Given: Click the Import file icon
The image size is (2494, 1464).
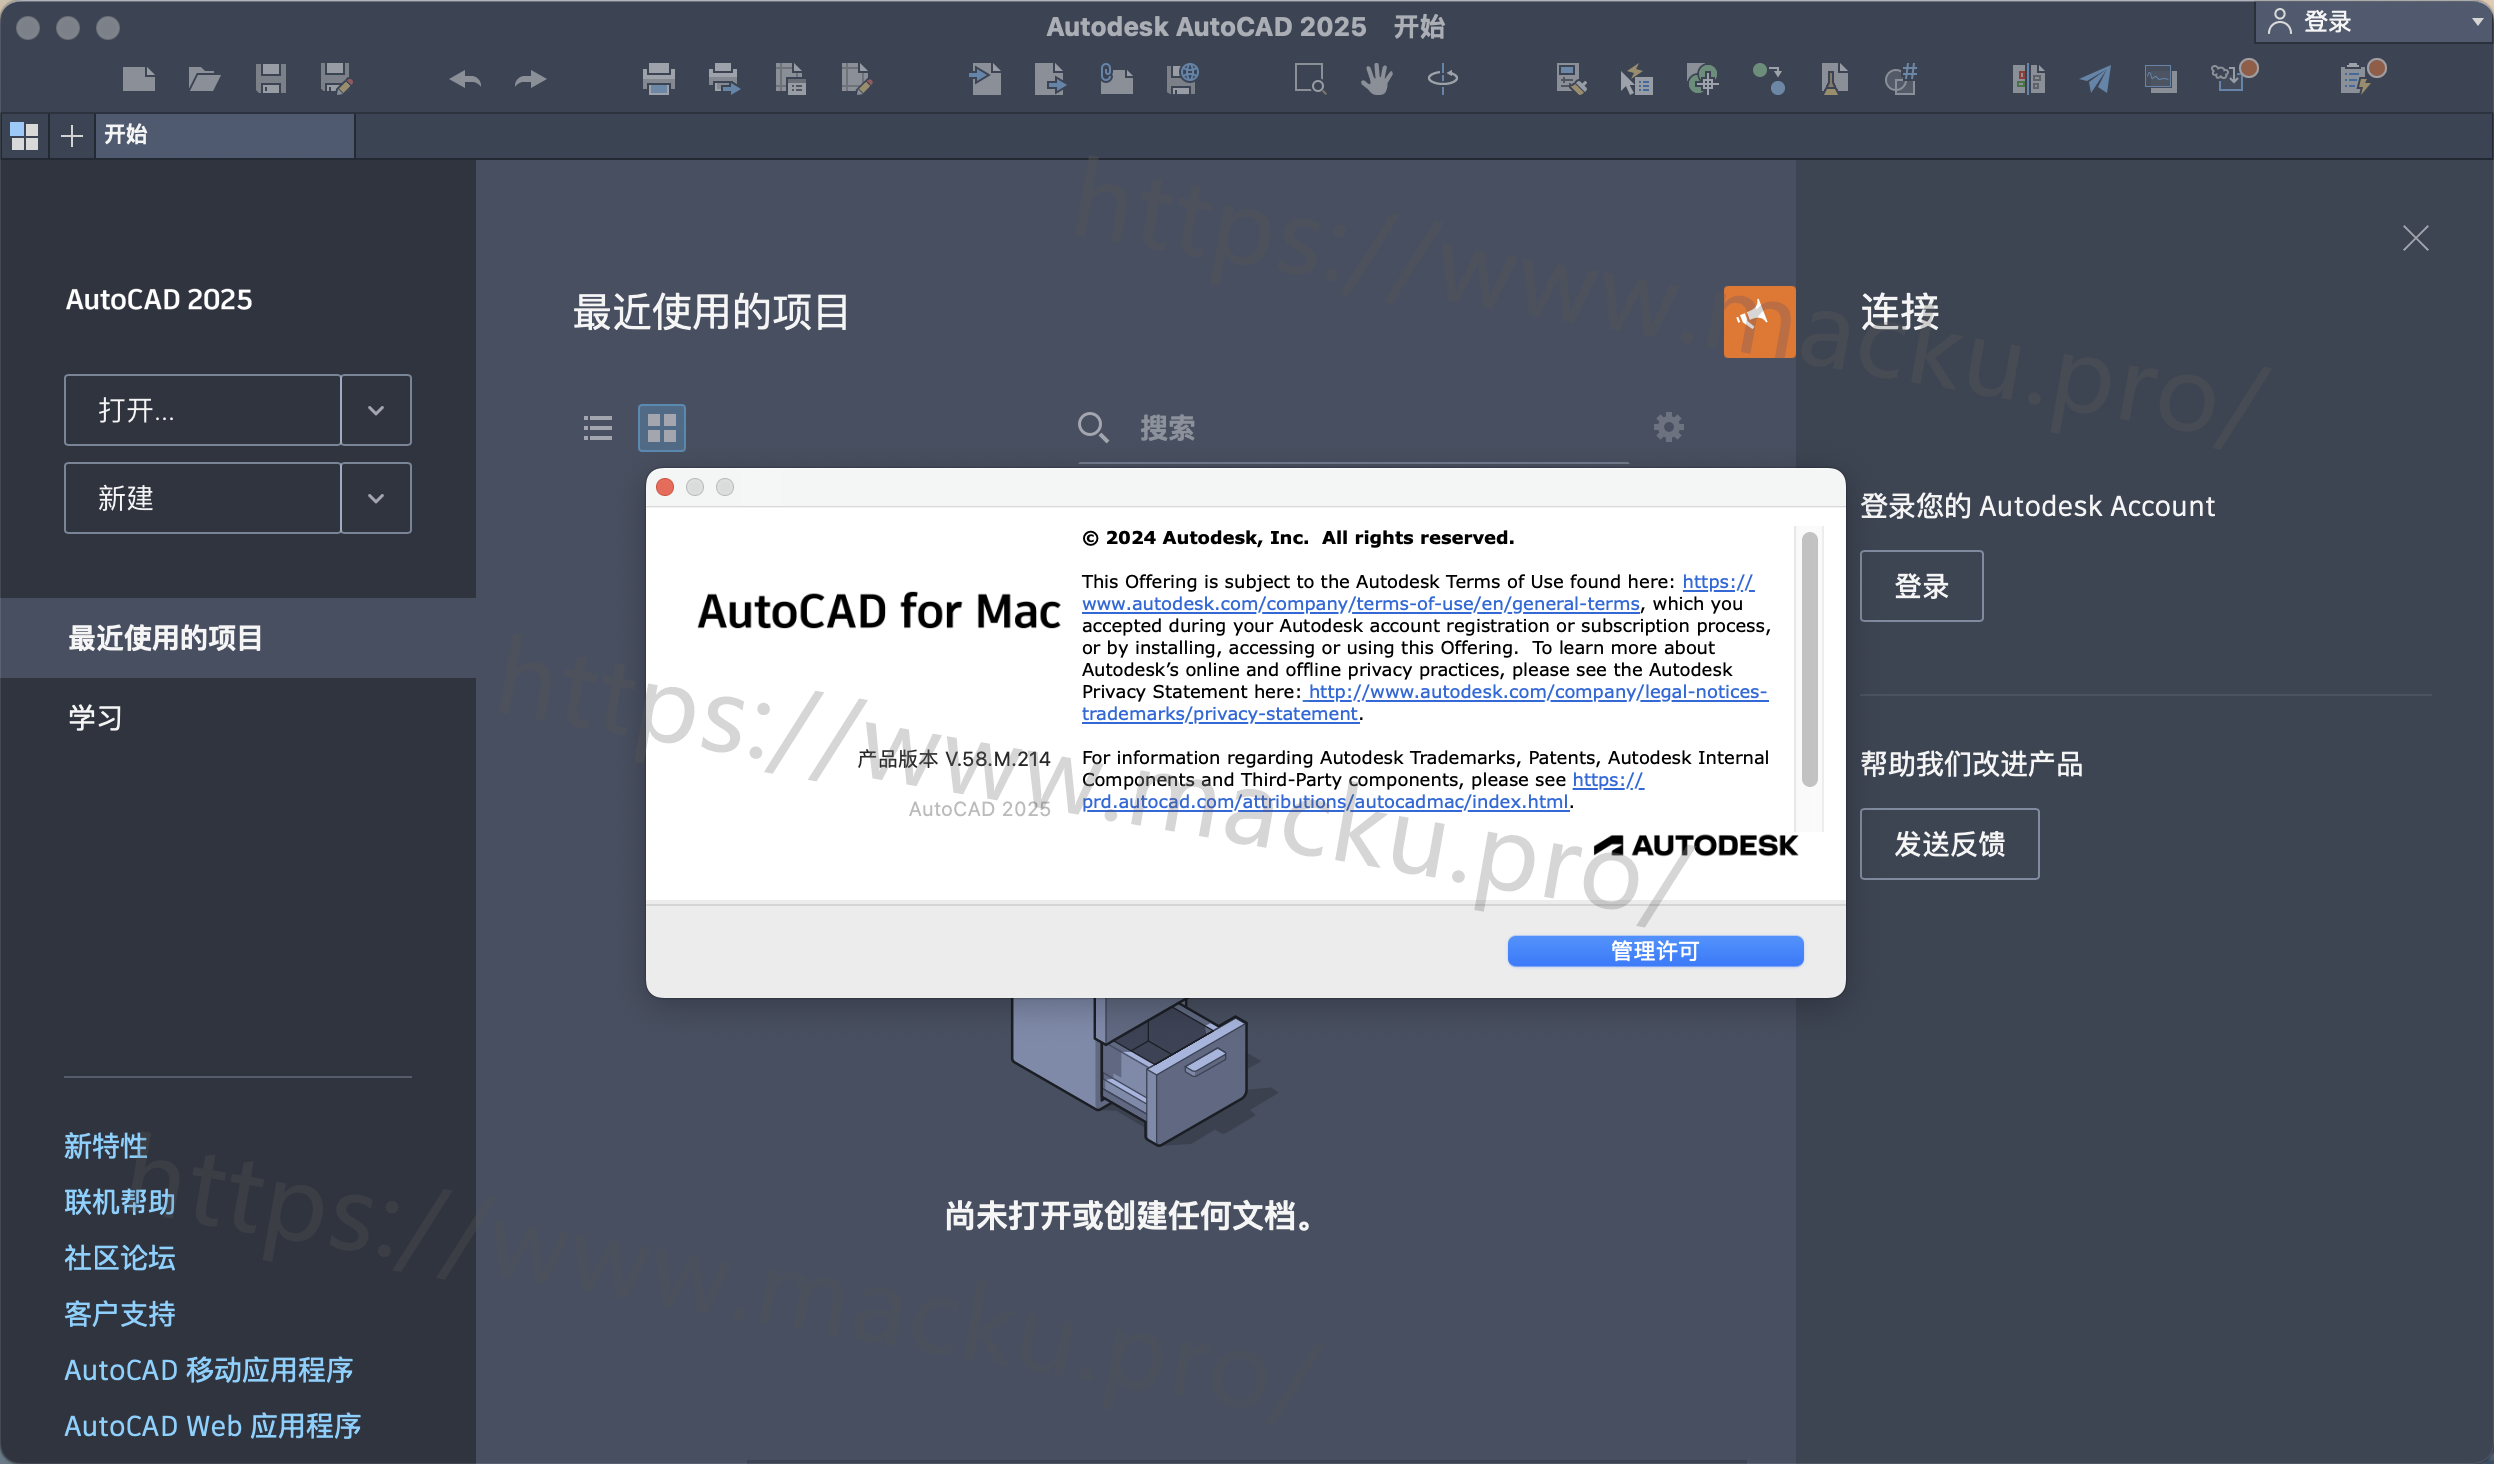Looking at the screenshot, I should pos(986,79).
